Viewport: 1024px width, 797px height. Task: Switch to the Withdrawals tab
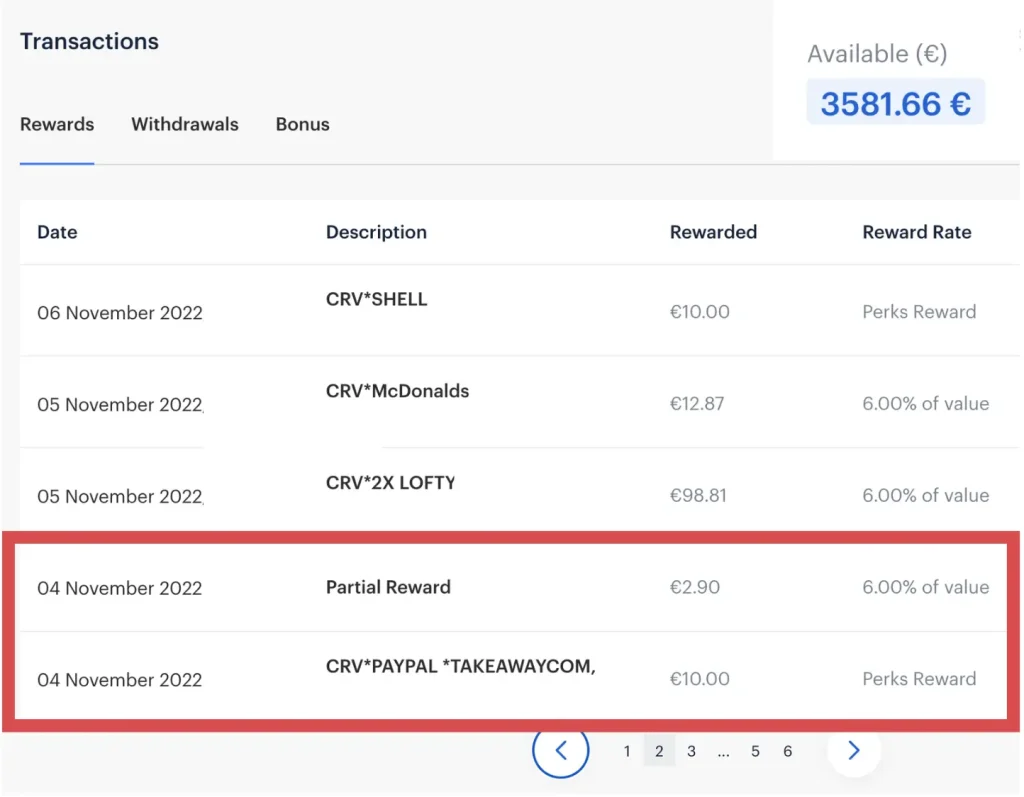click(185, 125)
